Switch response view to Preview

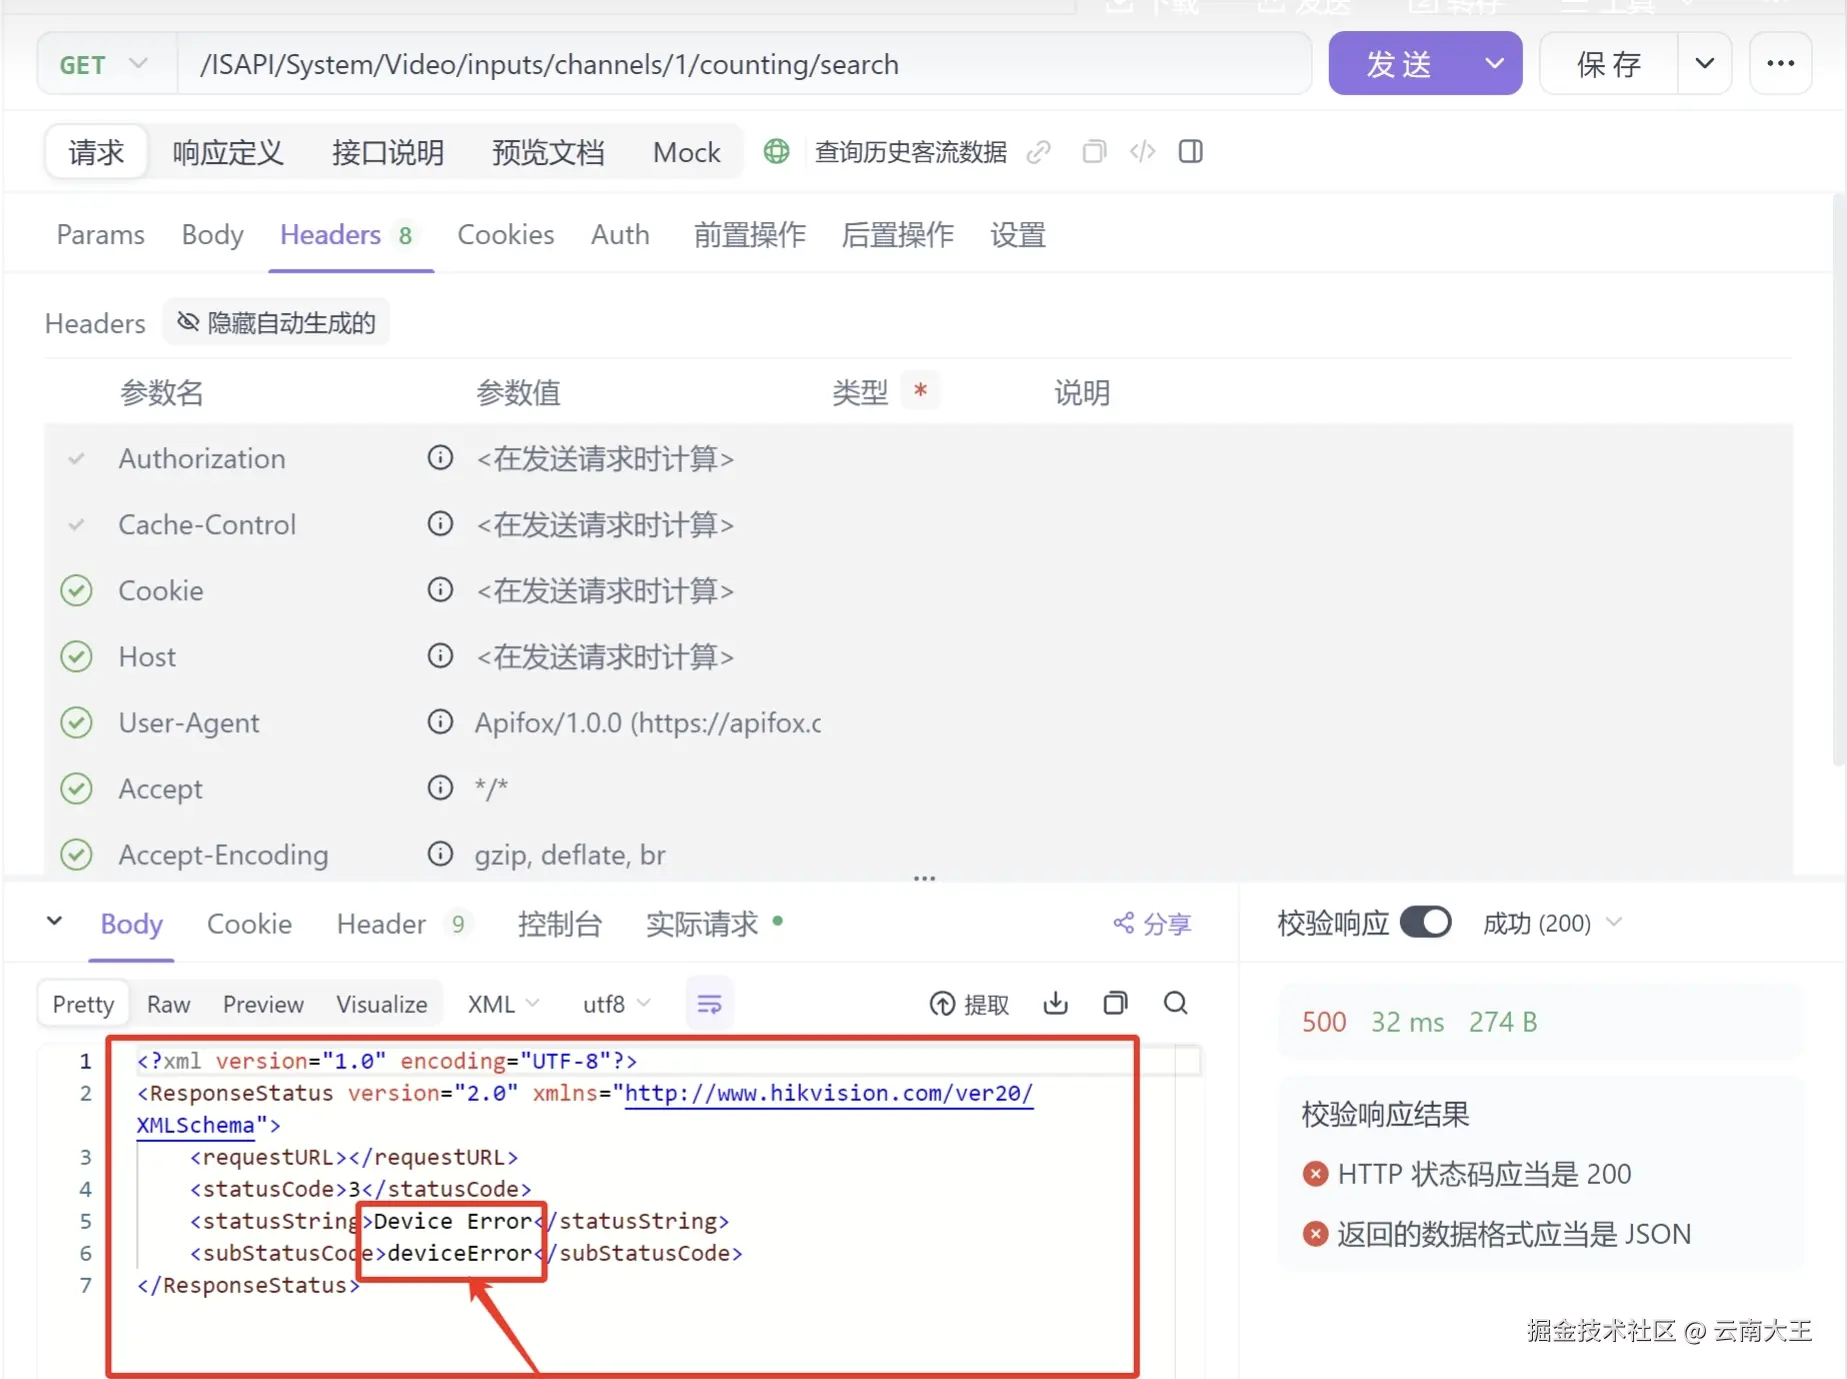point(263,1004)
